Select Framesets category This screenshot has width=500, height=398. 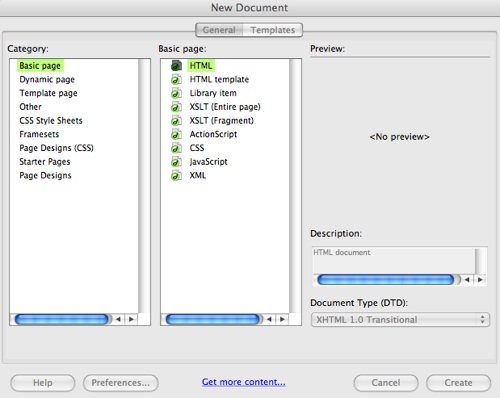pyautogui.click(x=39, y=134)
